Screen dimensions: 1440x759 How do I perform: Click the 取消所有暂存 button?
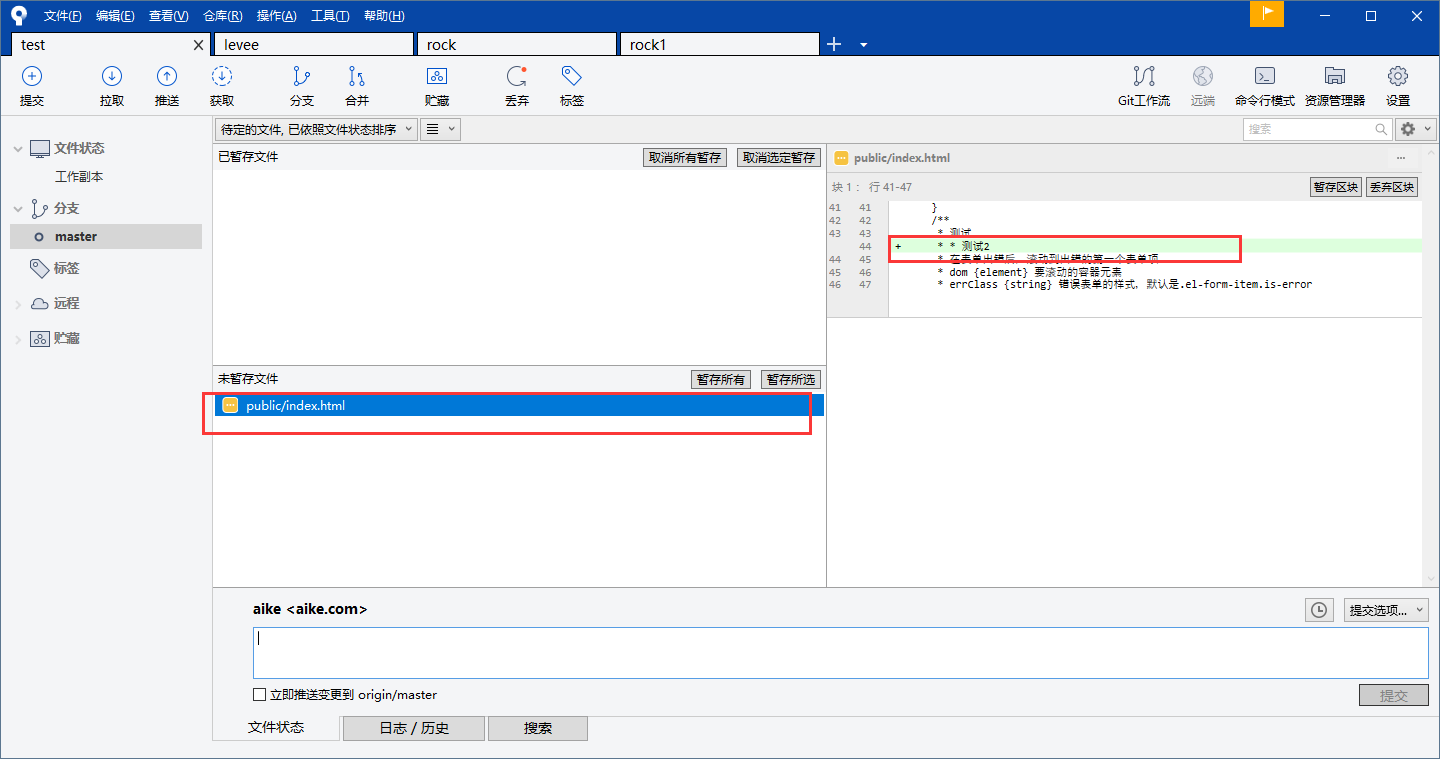coord(685,158)
